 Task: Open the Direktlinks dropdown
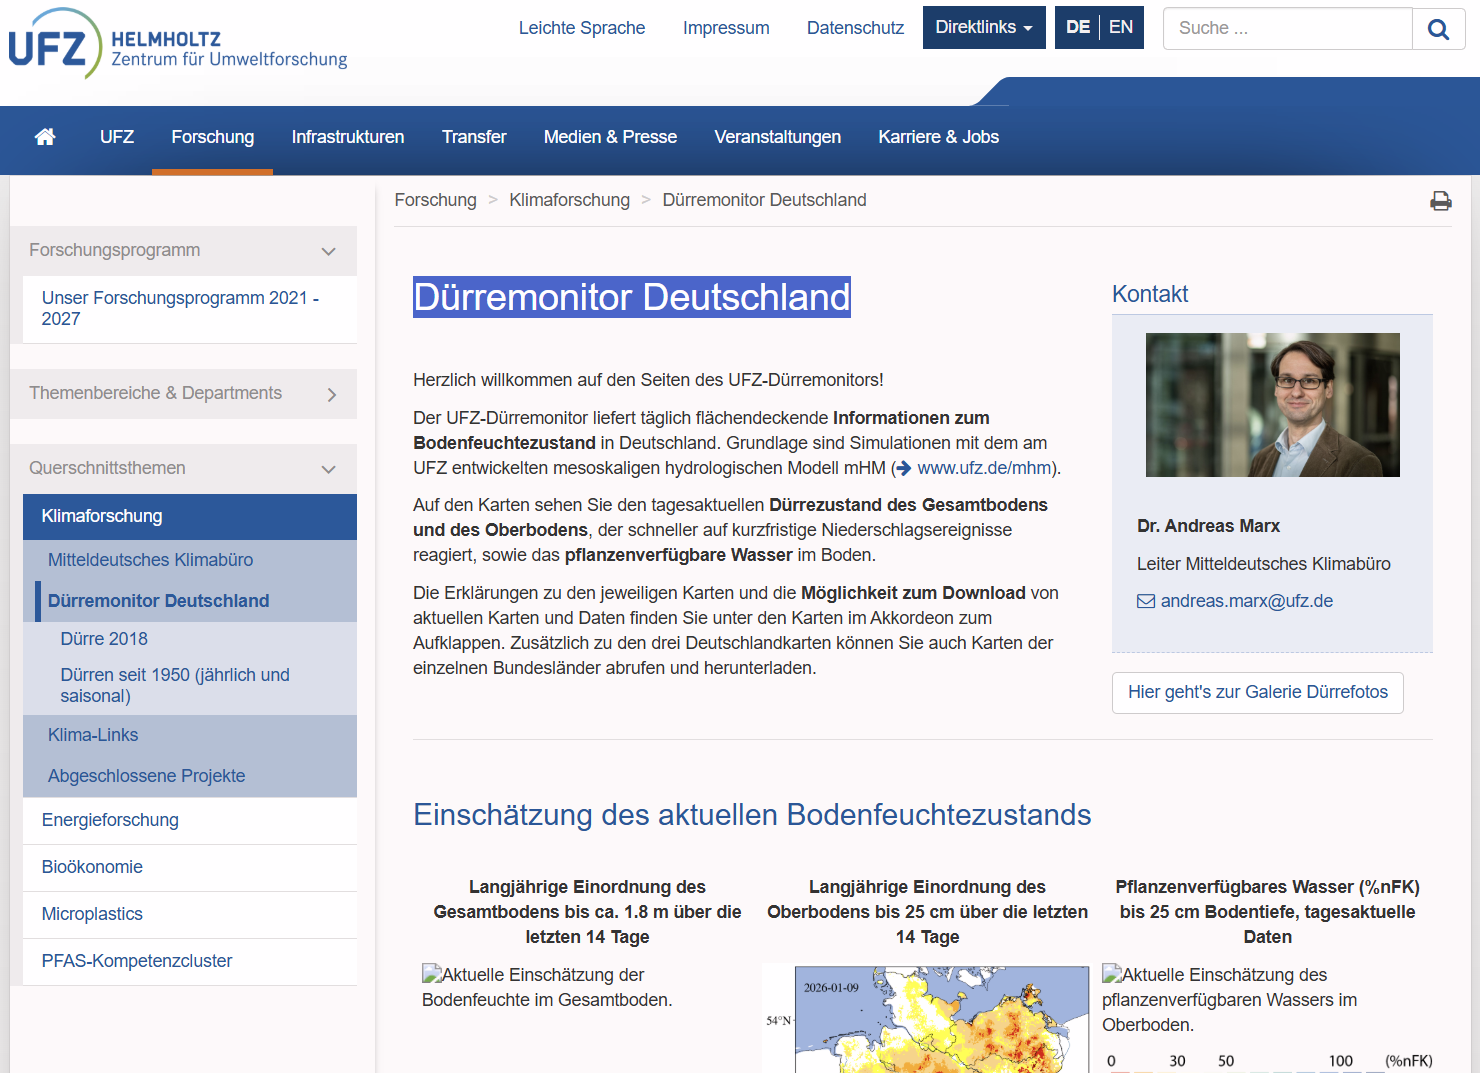tap(984, 27)
